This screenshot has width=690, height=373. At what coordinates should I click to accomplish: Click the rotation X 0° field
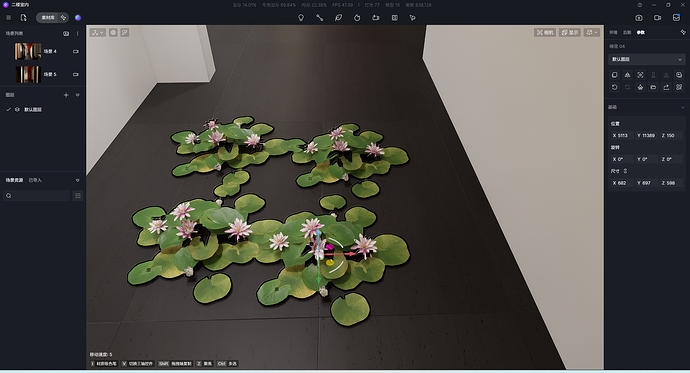(621, 159)
